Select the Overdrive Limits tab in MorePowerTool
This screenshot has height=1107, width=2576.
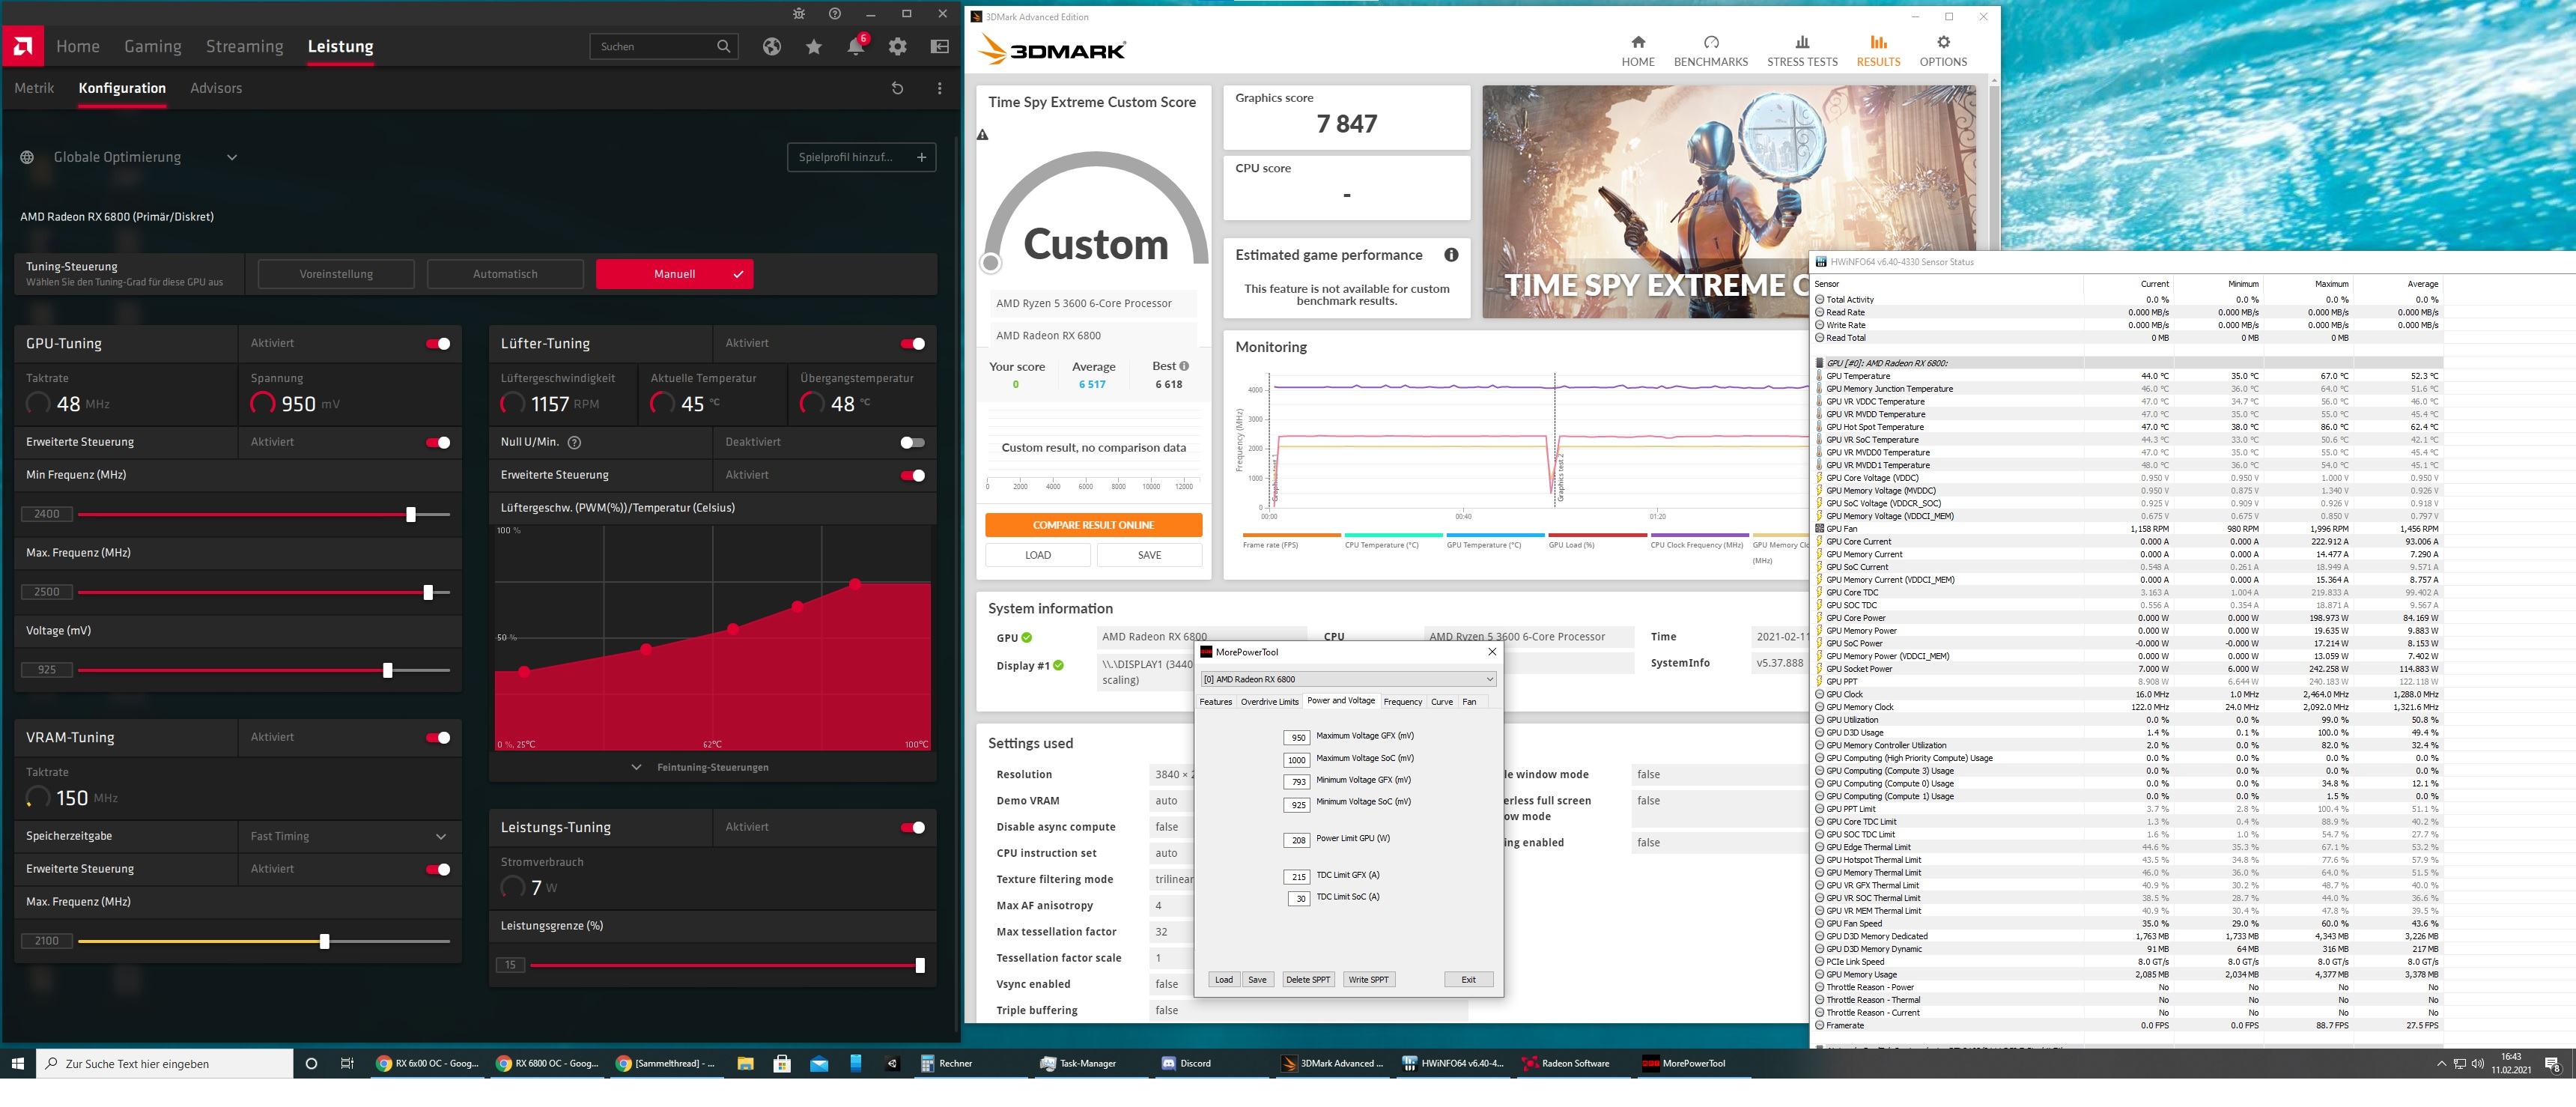coord(1269,702)
